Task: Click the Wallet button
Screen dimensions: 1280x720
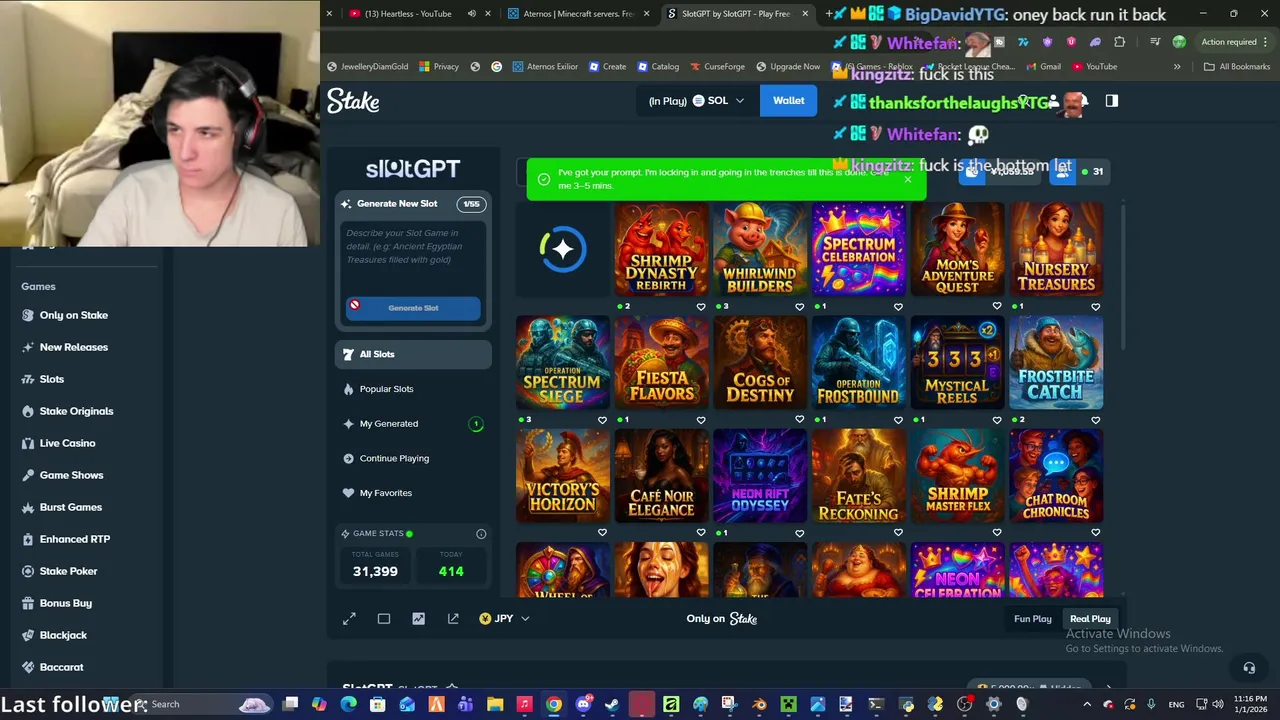Action: (788, 101)
